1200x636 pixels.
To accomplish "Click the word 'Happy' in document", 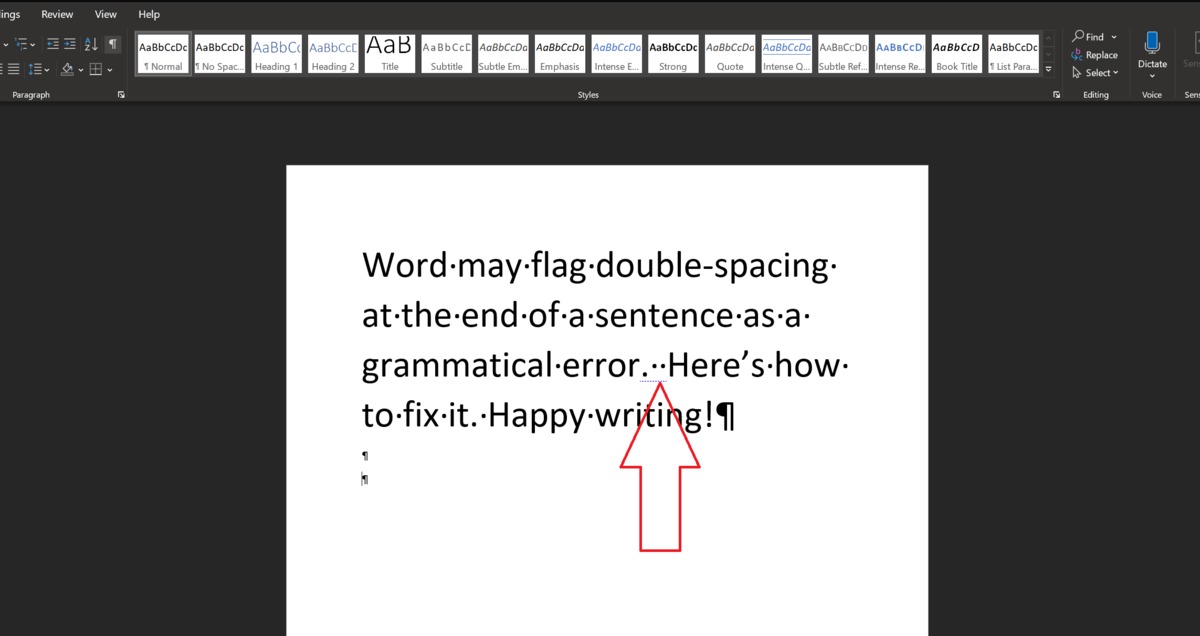I will (x=534, y=415).
